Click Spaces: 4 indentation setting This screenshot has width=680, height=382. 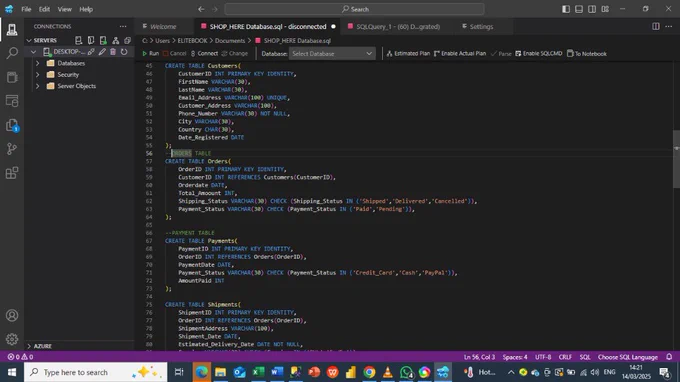click(515, 357)
